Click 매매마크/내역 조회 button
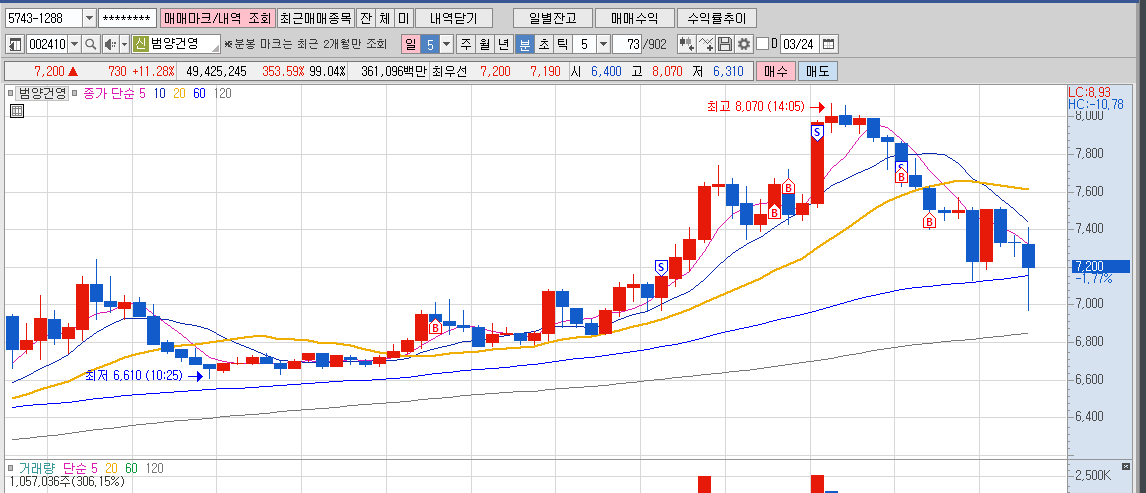This screenshot has width=1146, height=493. [217, 18]
